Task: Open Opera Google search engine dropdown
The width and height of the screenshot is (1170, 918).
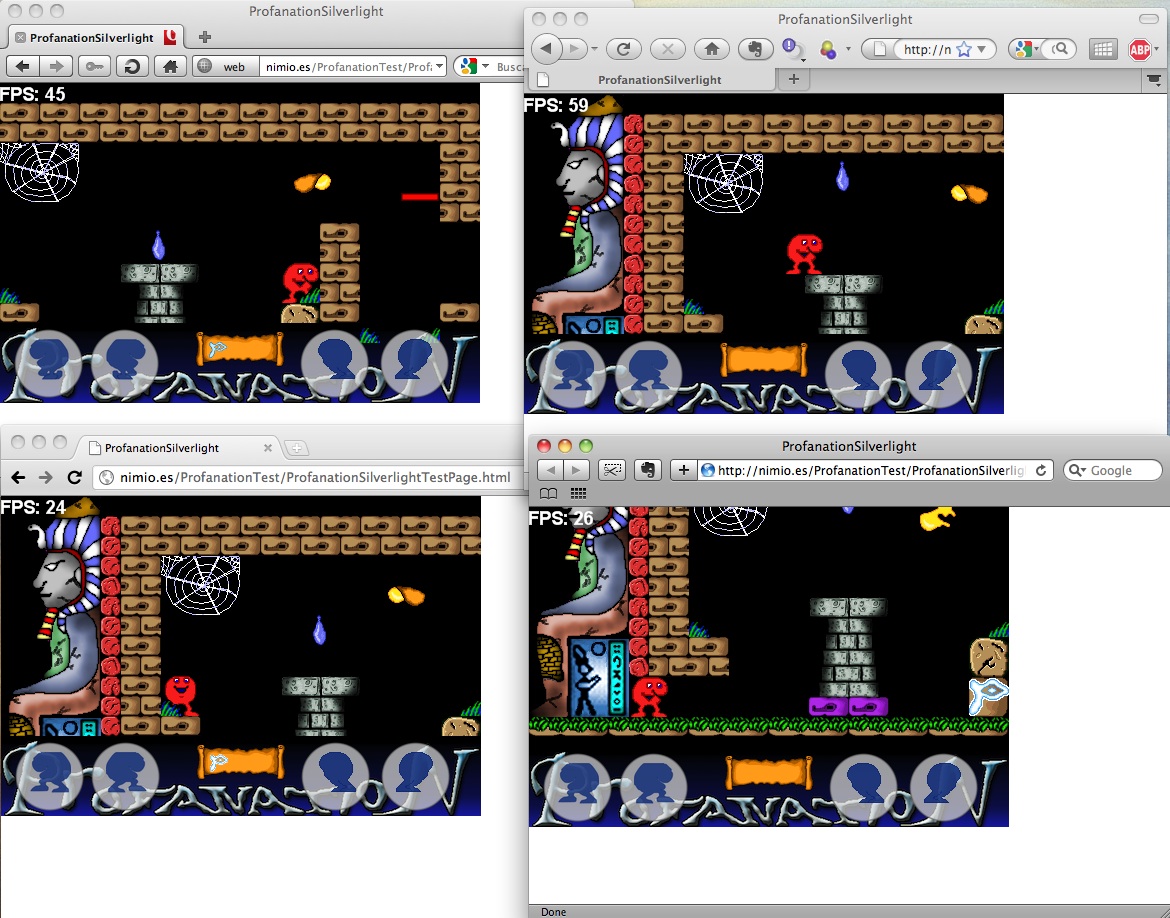Action: tap(475, 66)
